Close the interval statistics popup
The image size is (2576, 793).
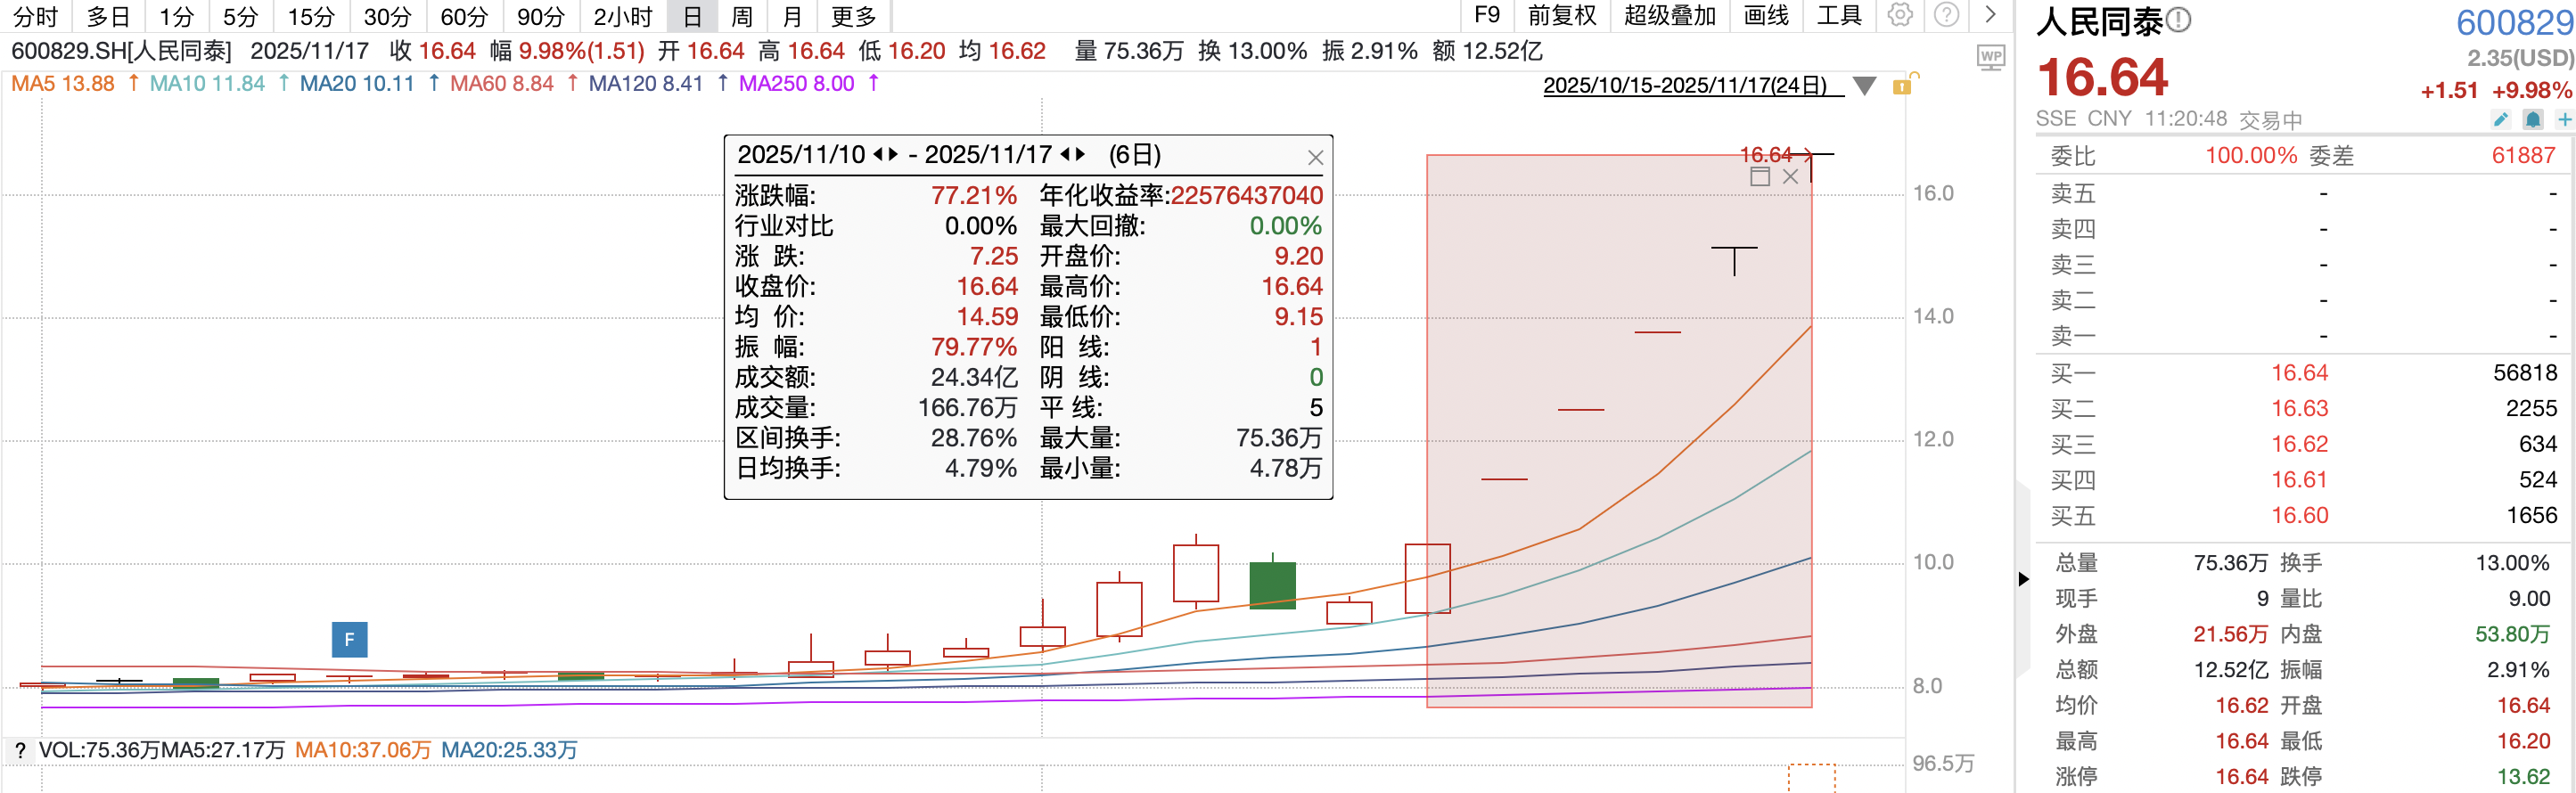click(1315, 158)
